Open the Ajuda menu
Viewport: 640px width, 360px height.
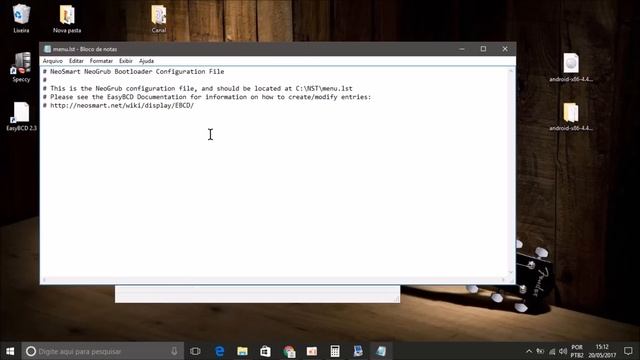click(x=146, y=61)
